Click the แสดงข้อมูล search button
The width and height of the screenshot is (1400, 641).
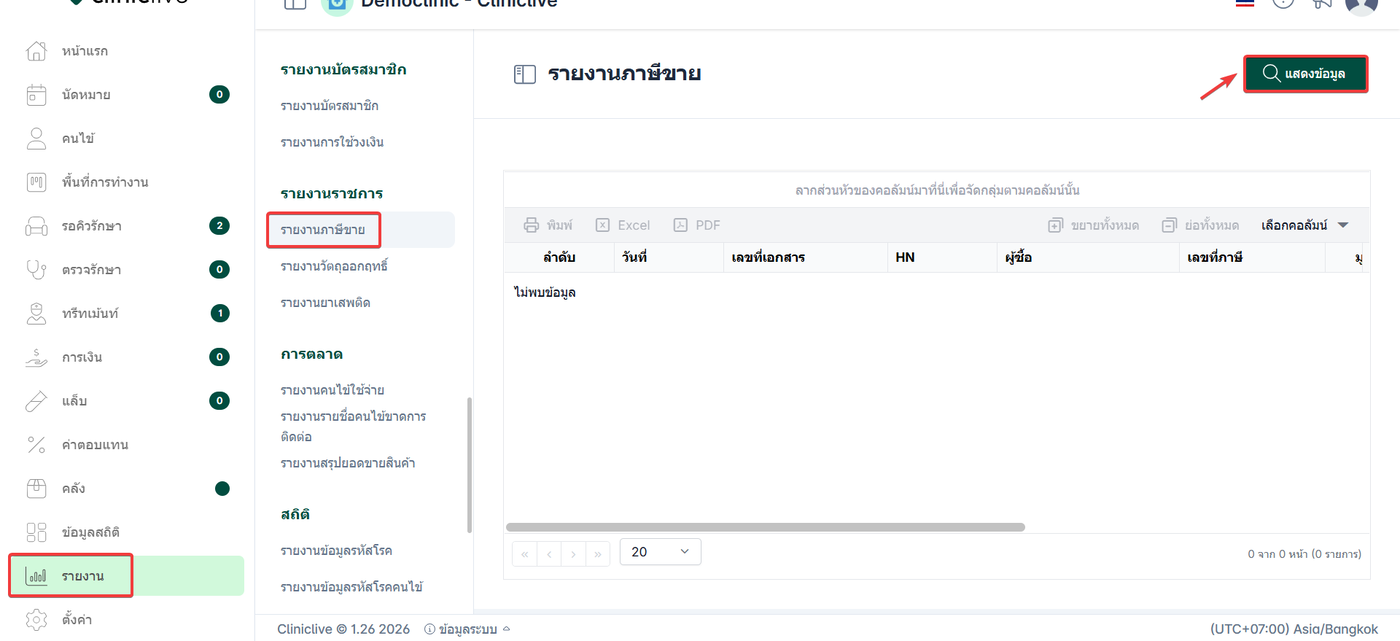pos(1305,73)
